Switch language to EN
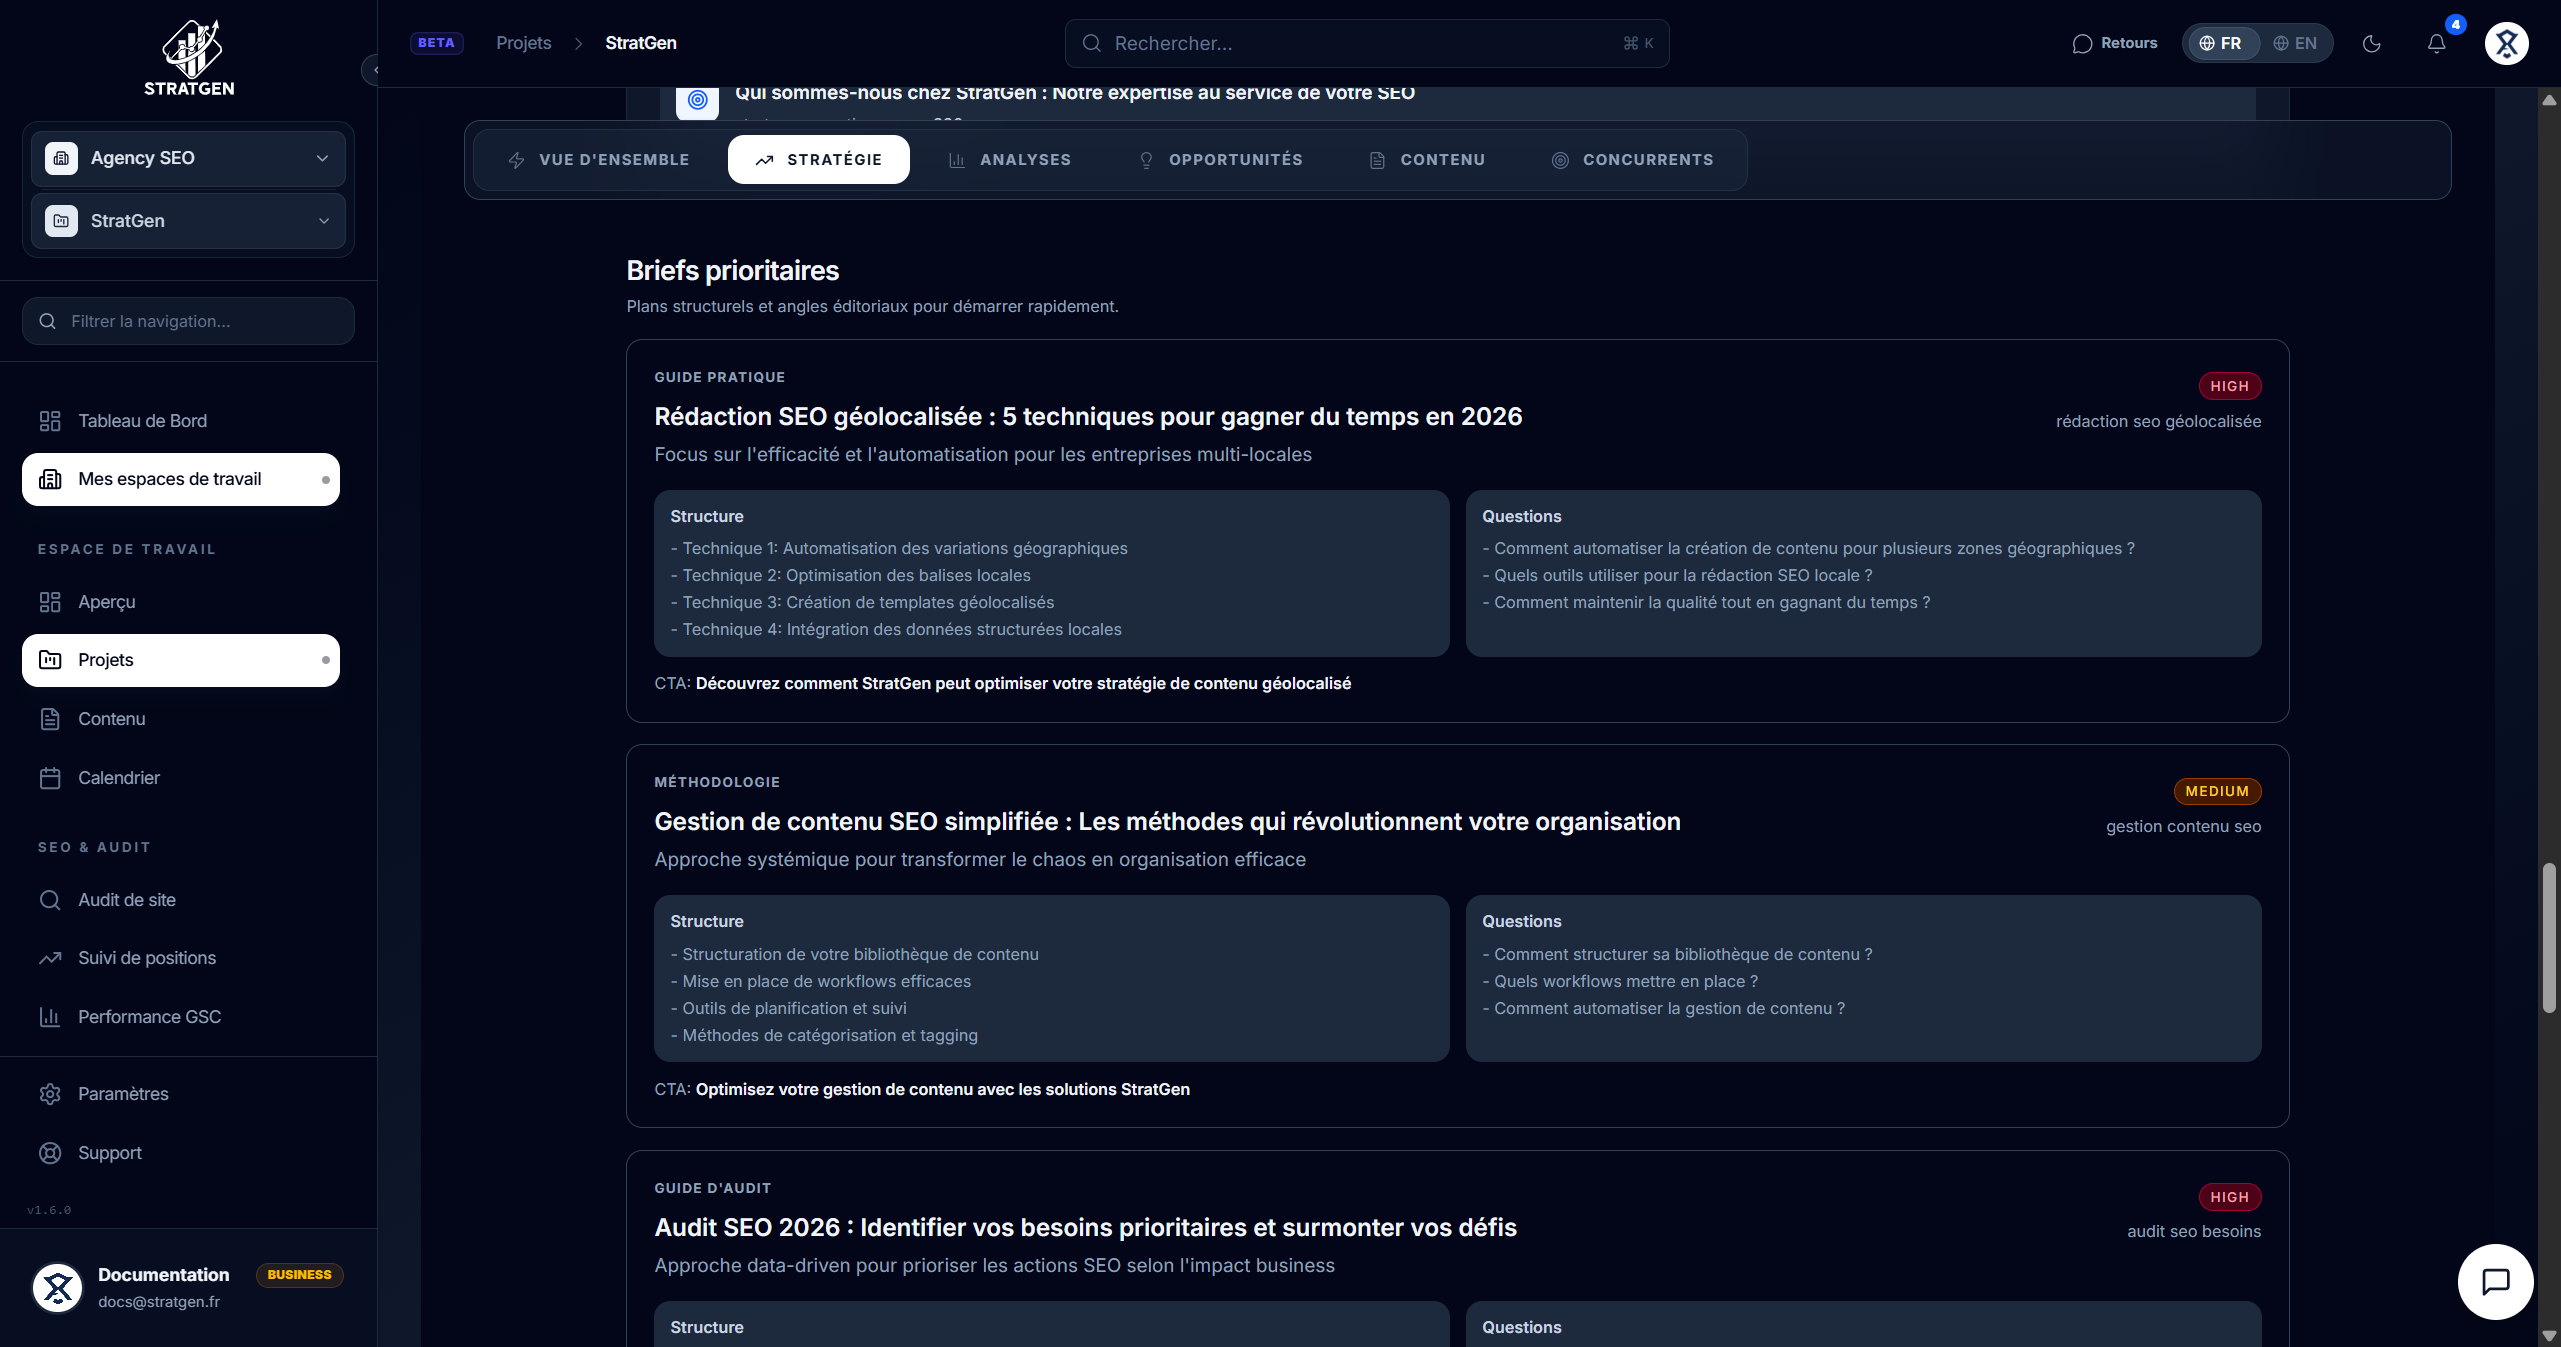The height and width of the screenshot is (1347, 2561). tap(2295, 43)
